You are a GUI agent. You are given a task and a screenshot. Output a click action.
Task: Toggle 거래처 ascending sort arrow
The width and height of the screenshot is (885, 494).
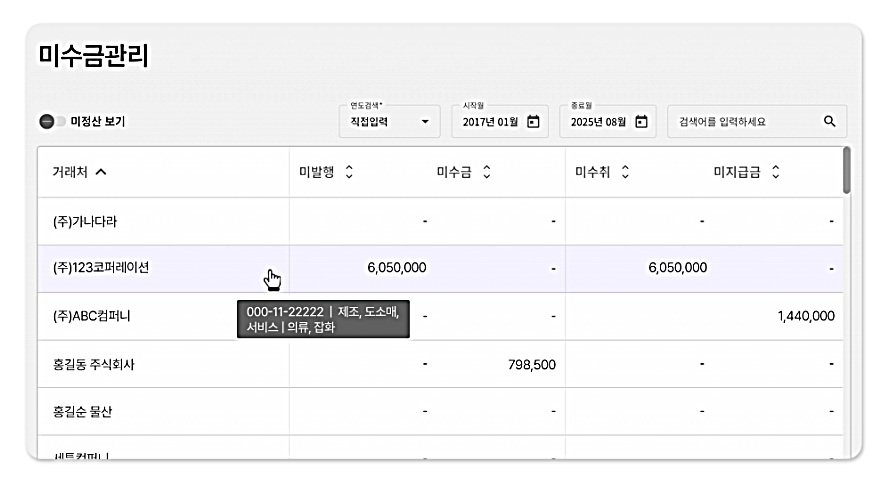pos(101,172)
